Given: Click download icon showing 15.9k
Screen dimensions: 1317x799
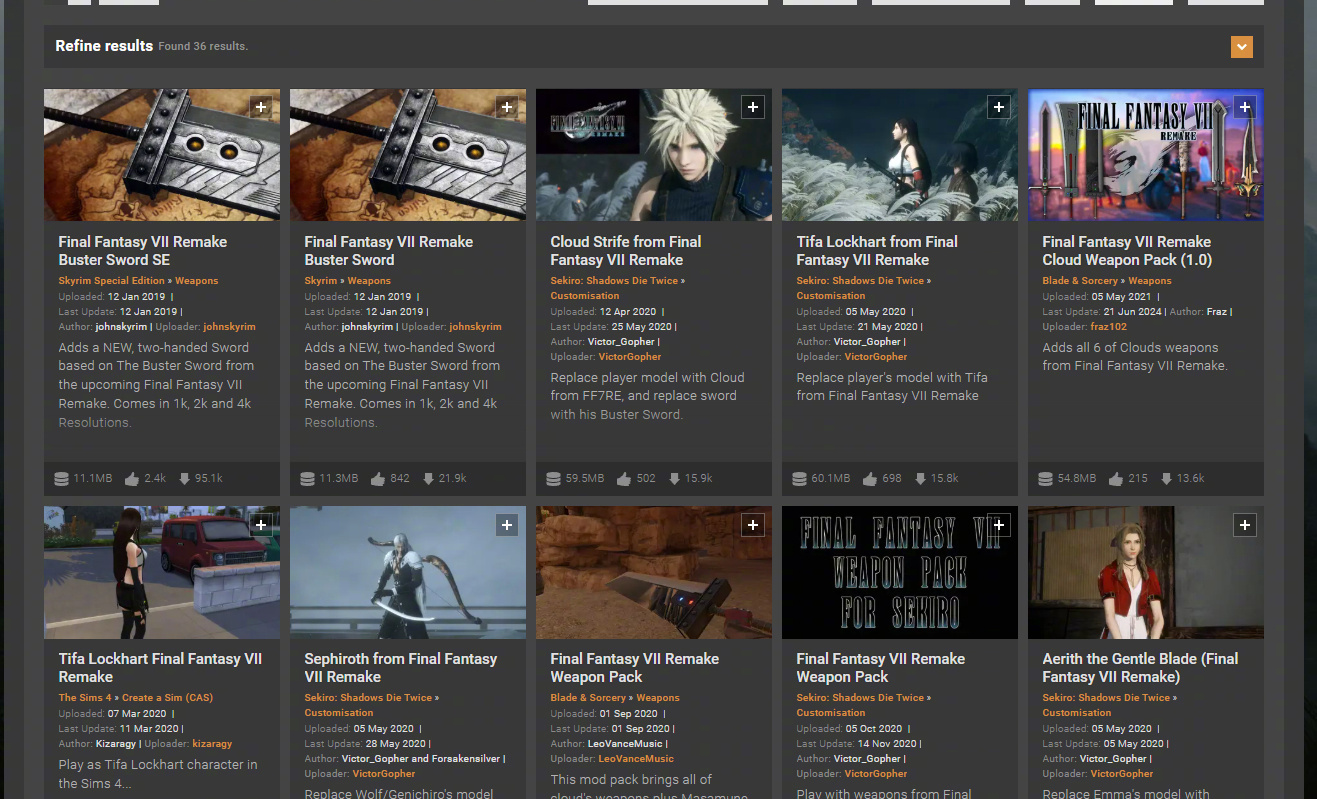Looking at the screenshot, I should click(x=674, y=479).
